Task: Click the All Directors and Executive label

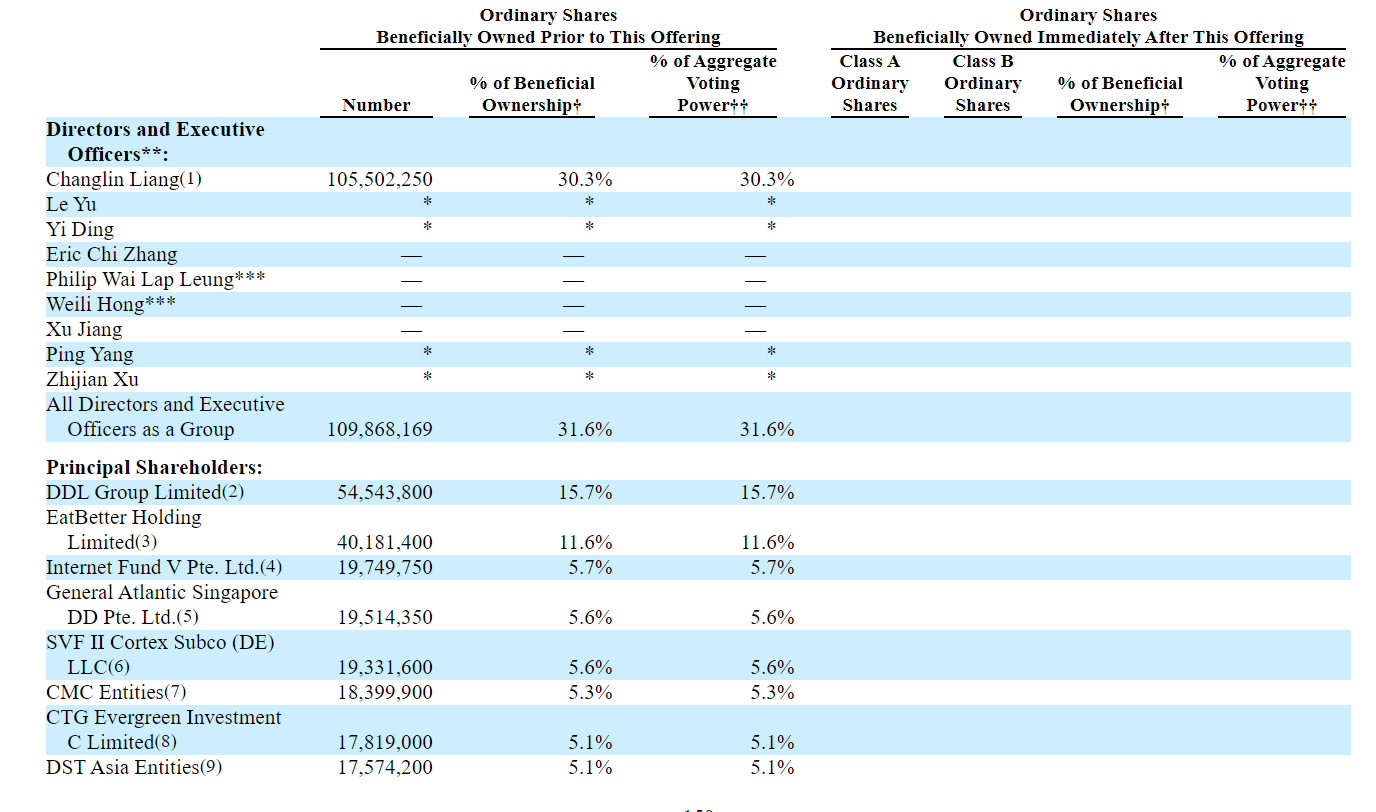Action: [x=165, y=405]
